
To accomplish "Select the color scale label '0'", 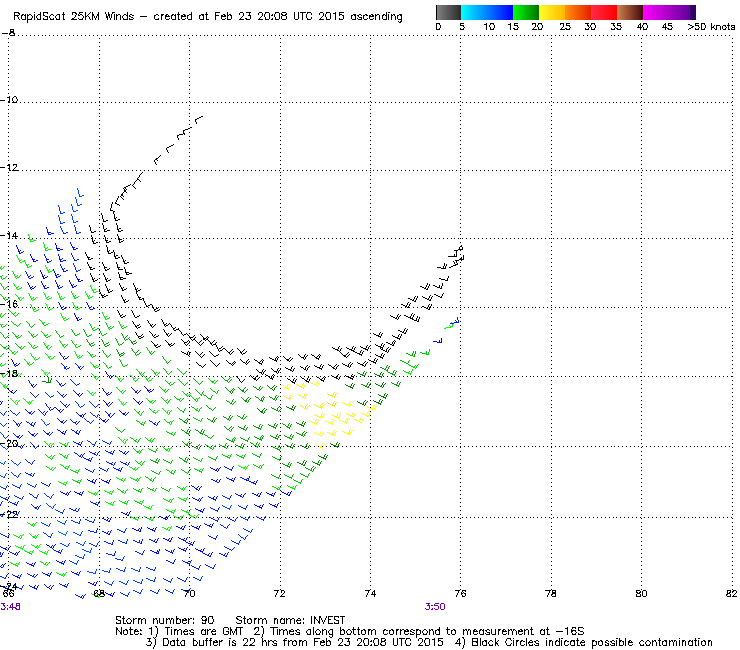I will click(438, 27).
